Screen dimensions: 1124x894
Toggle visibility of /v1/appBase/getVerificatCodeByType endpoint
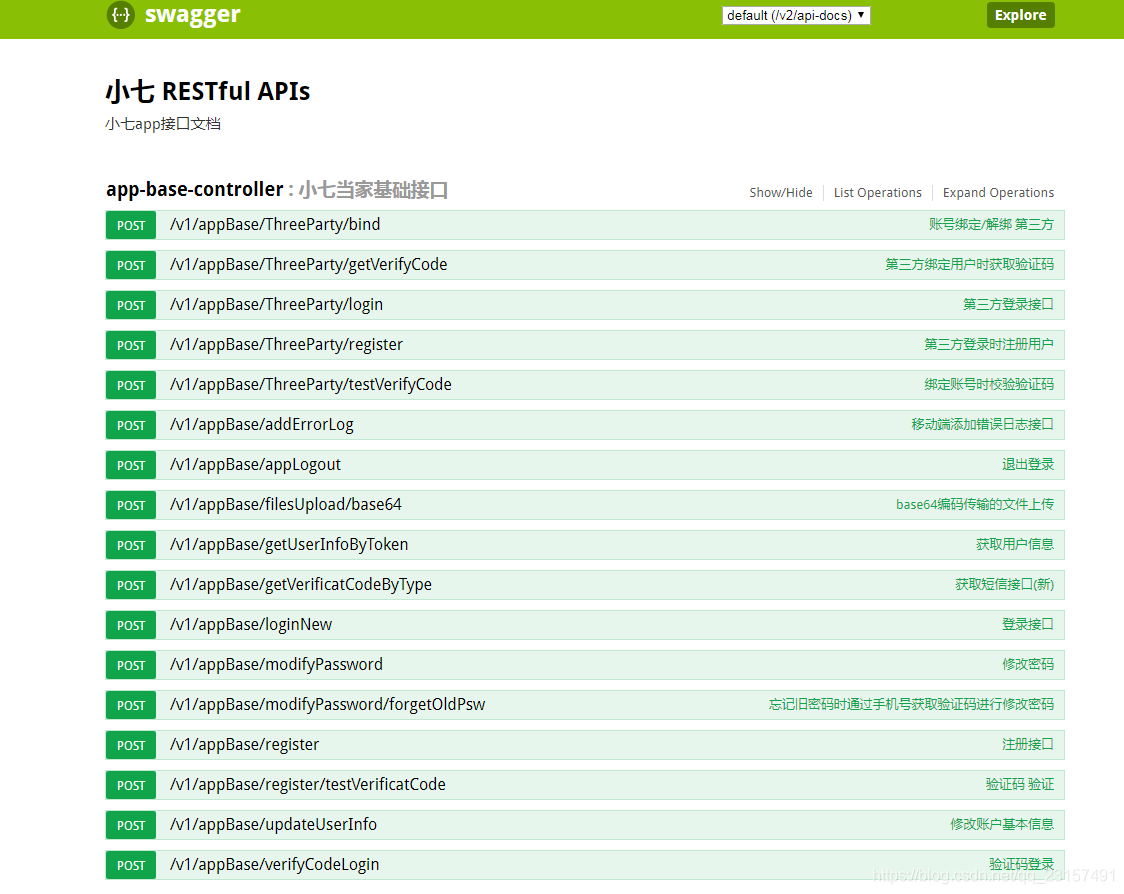(x=300, y=584)
